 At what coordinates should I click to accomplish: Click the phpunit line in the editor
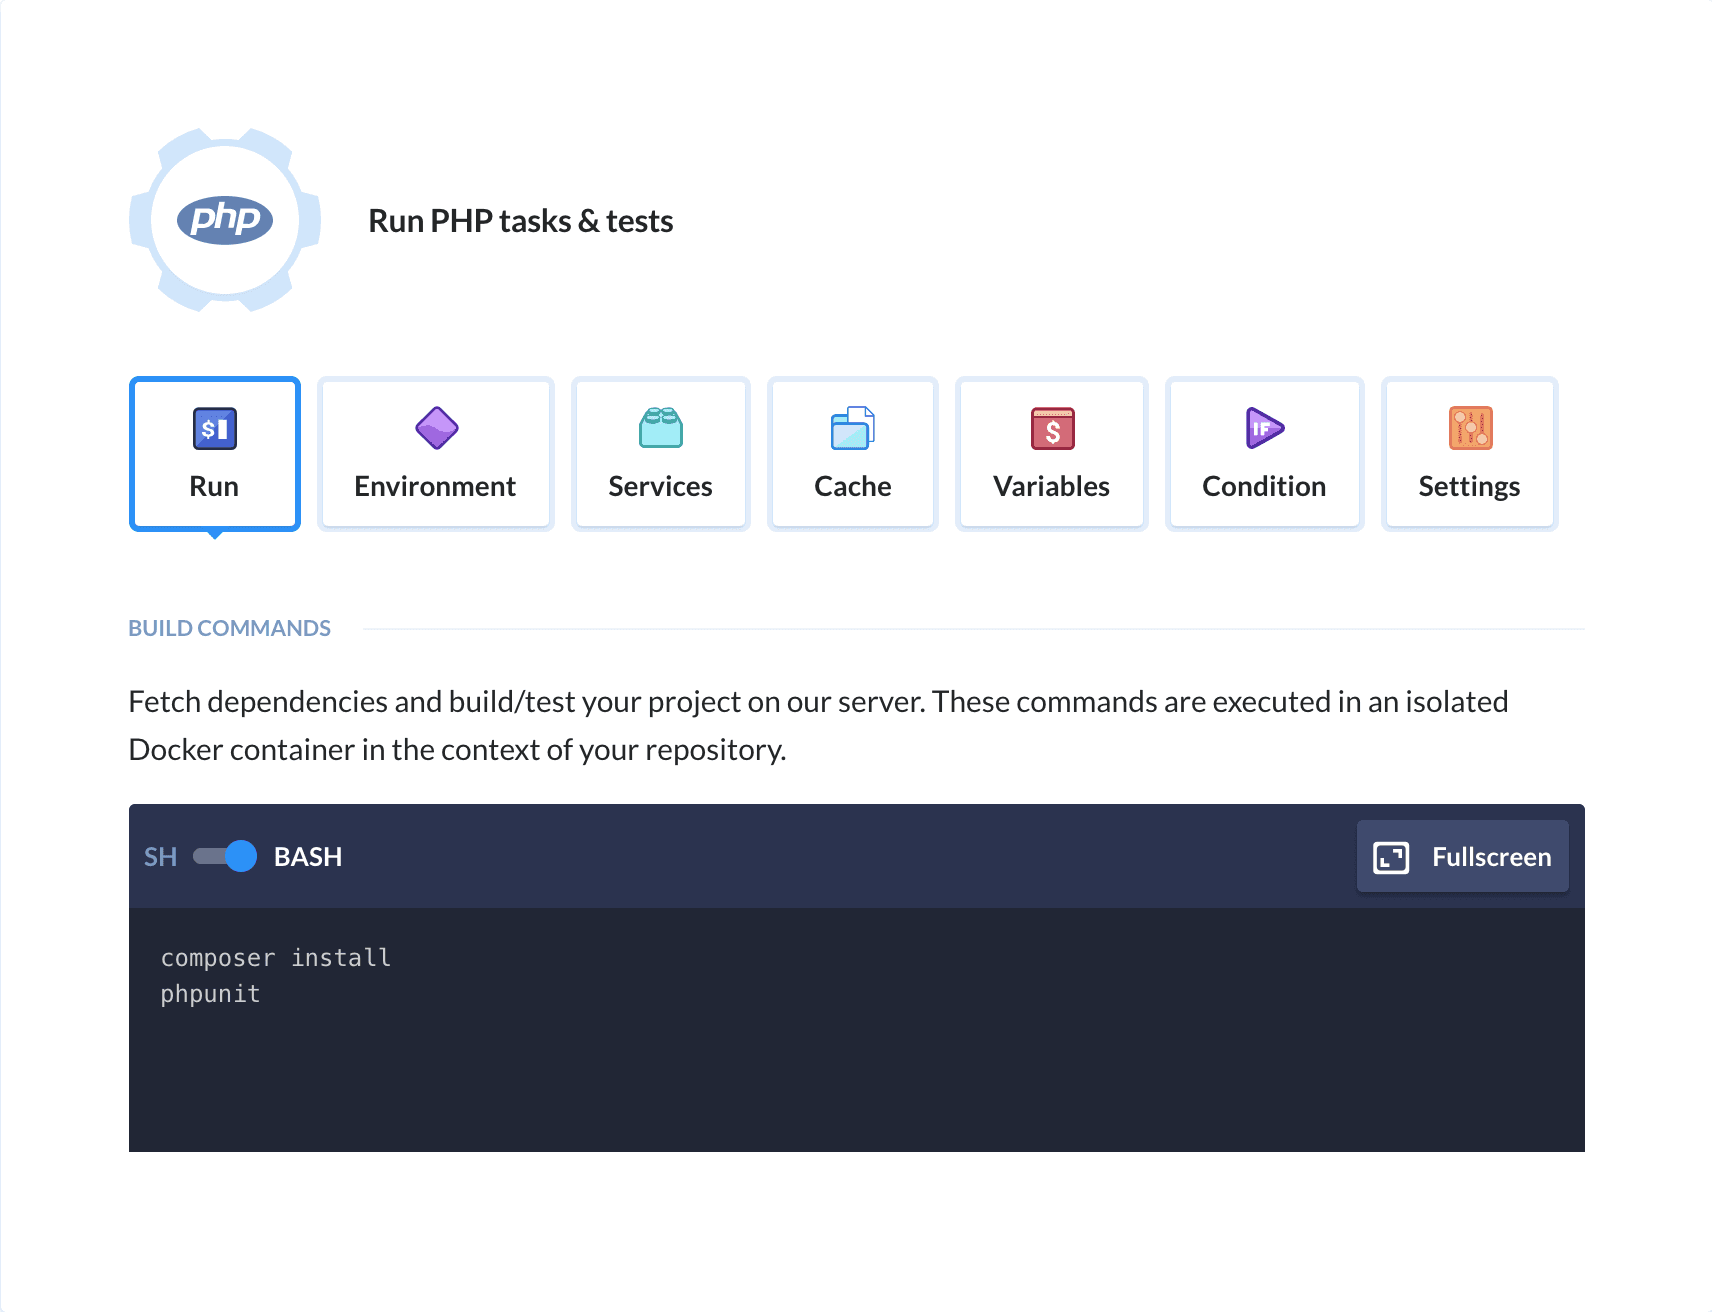[x=210, y=993]
